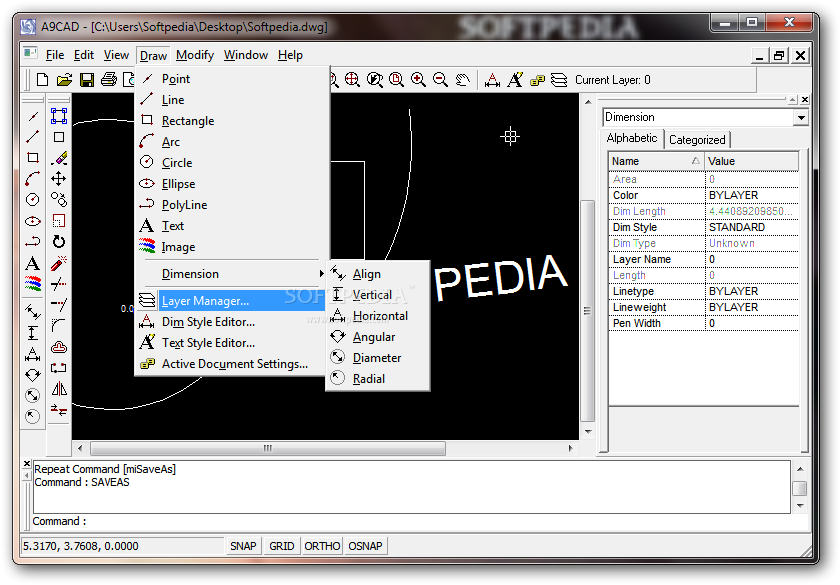
Task: Select the Image tool in left toolbar
Action: 33,283
